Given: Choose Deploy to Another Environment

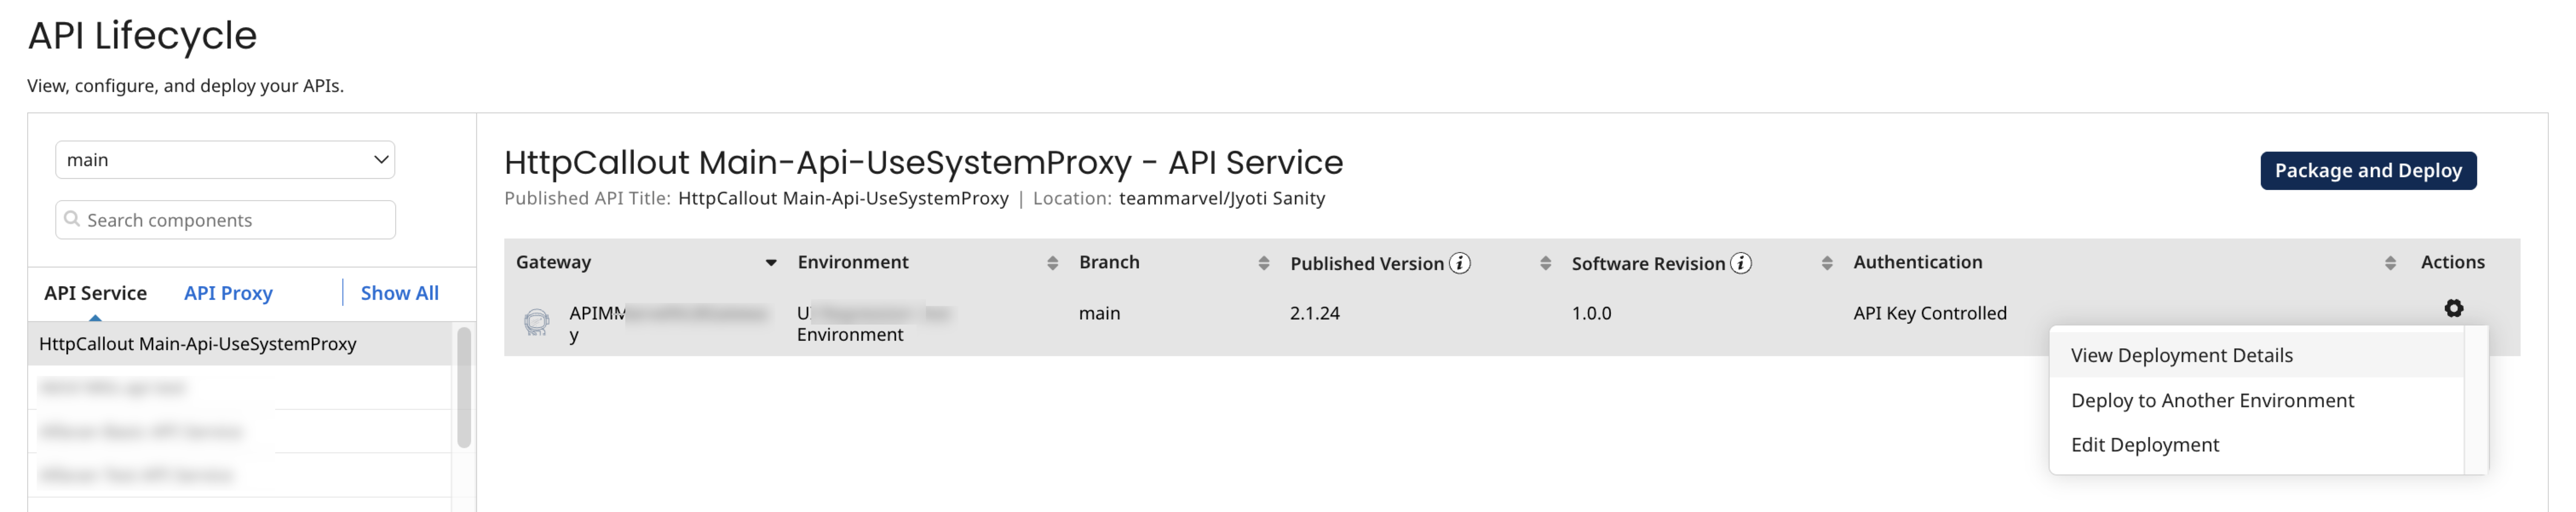Looking at the screenshot, I should coord(2212,400).
